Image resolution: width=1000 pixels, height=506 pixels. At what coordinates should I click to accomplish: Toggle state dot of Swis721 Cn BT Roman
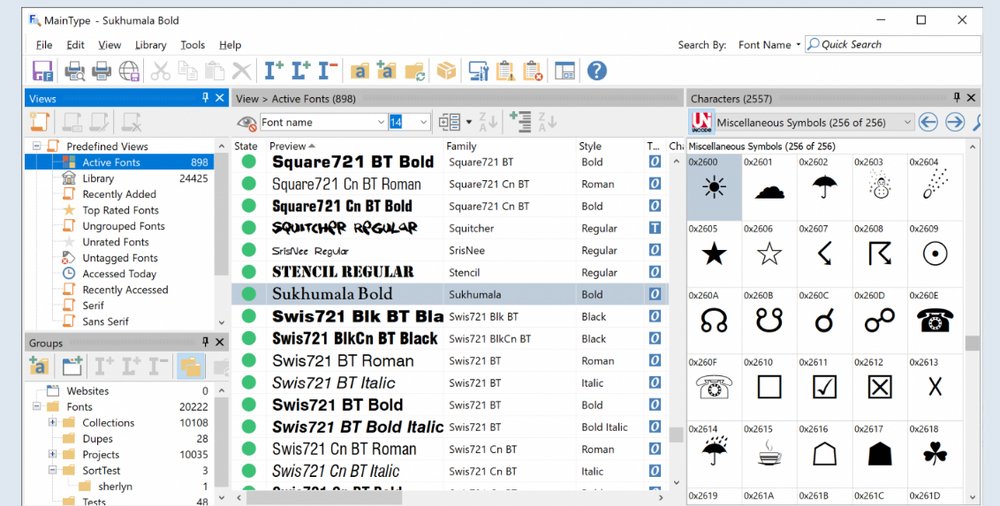249,449
